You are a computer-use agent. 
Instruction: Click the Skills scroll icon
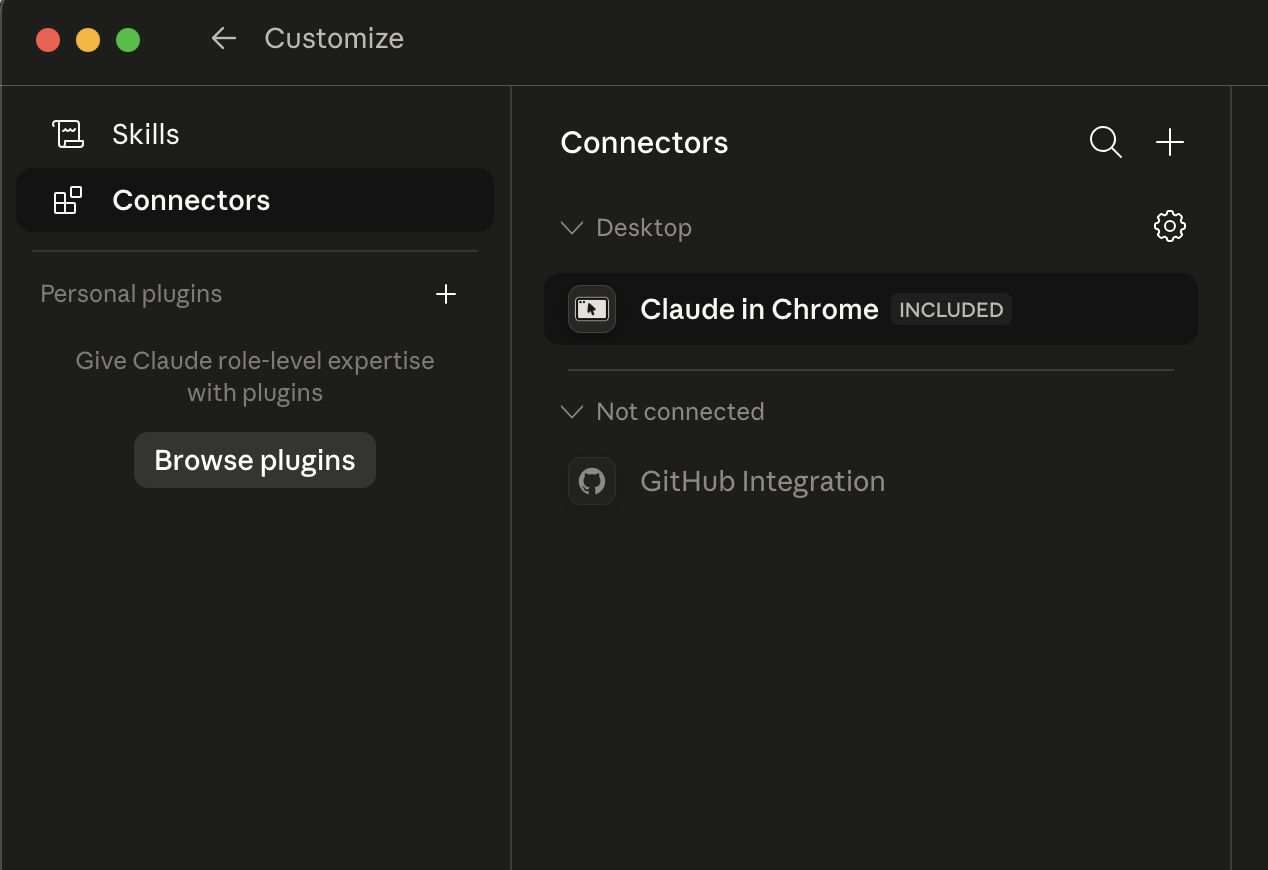click(x=68, y=134)
